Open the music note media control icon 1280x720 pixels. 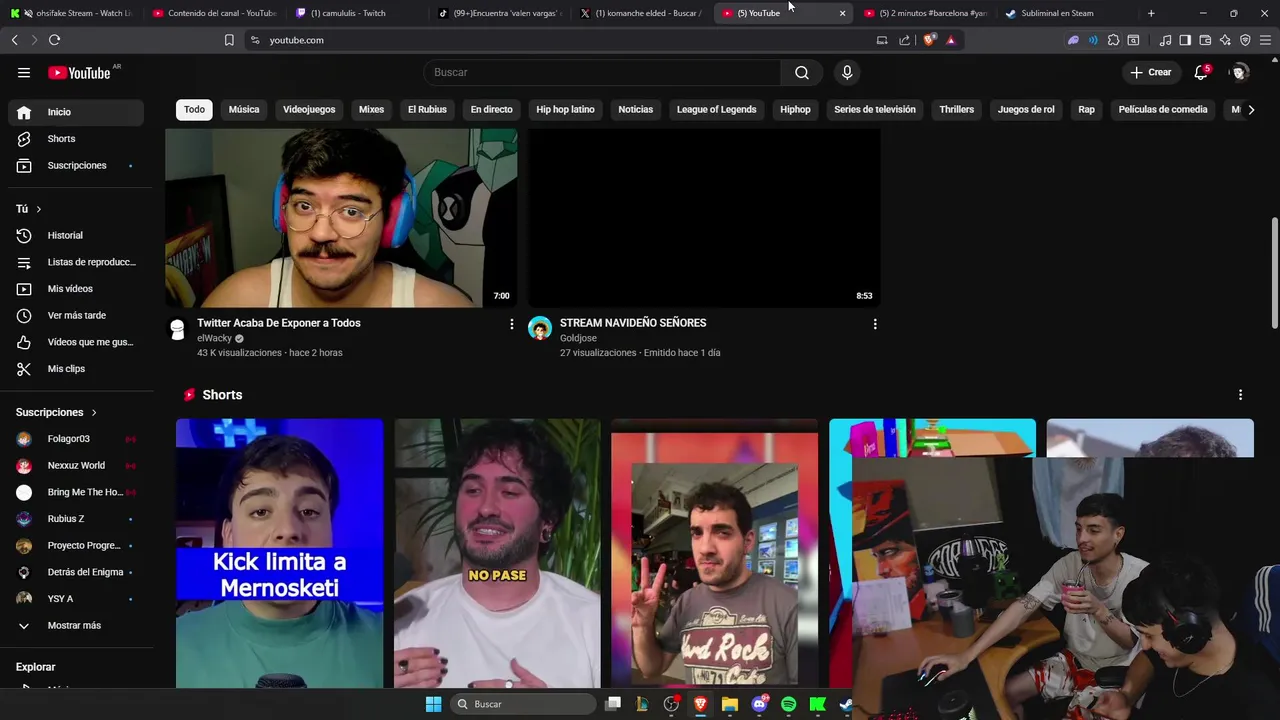(1165, 40)
